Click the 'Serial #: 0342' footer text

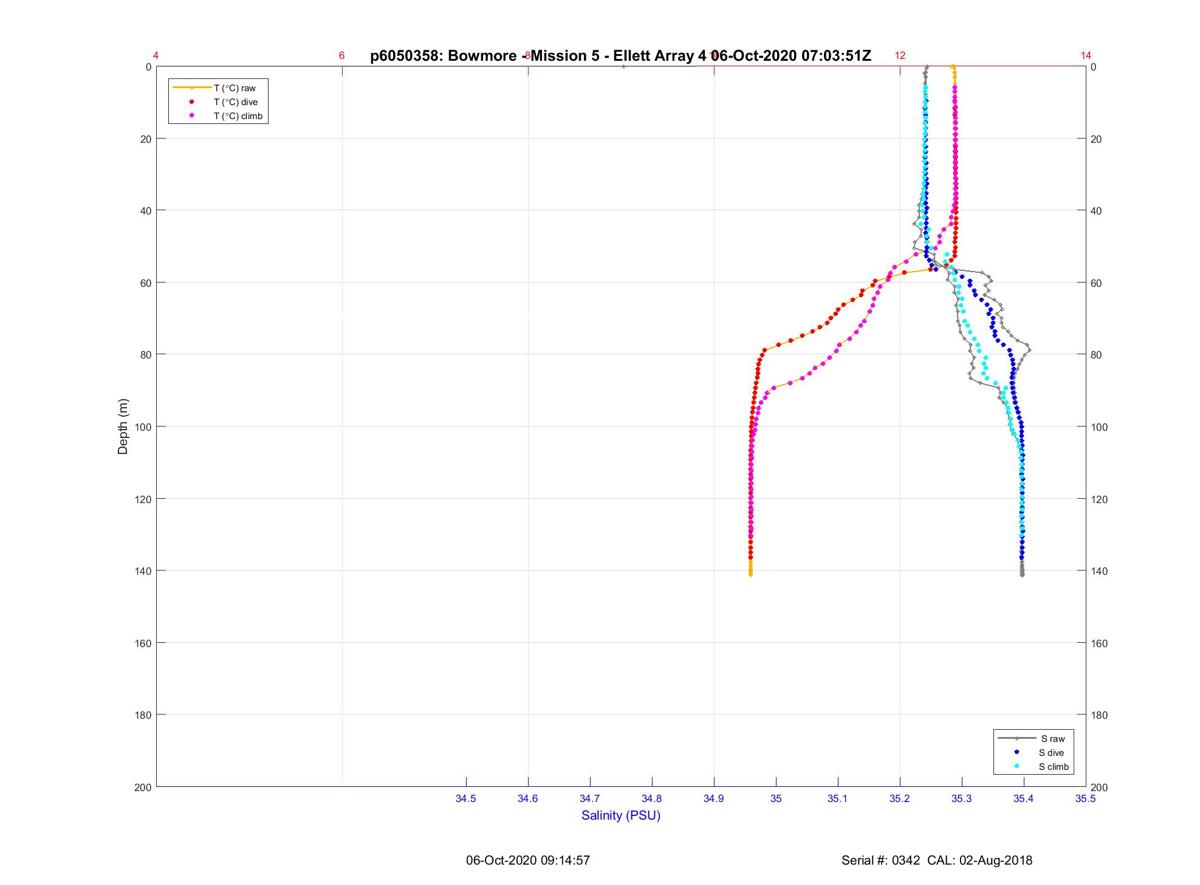coord(881,860)
